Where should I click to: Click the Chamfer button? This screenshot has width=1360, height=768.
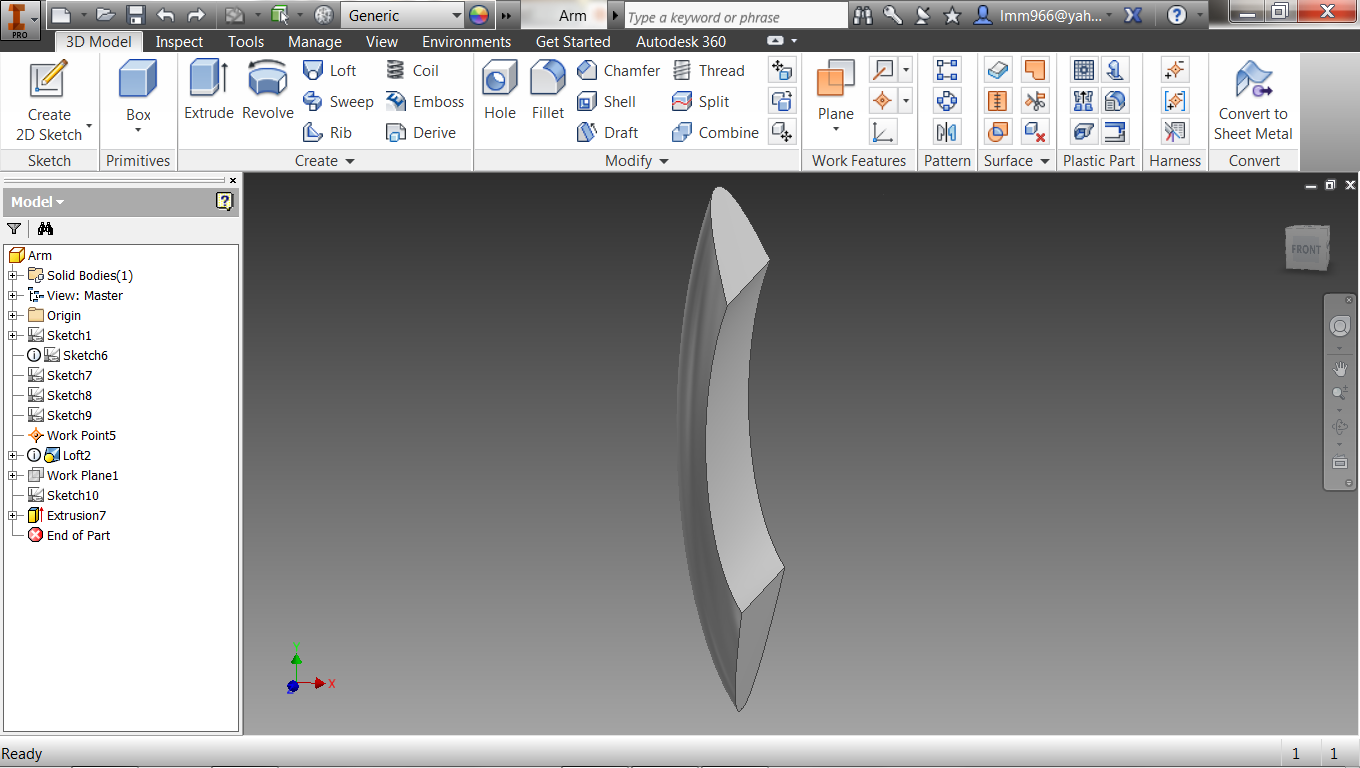pyautogui.click(x=619, y=70)
